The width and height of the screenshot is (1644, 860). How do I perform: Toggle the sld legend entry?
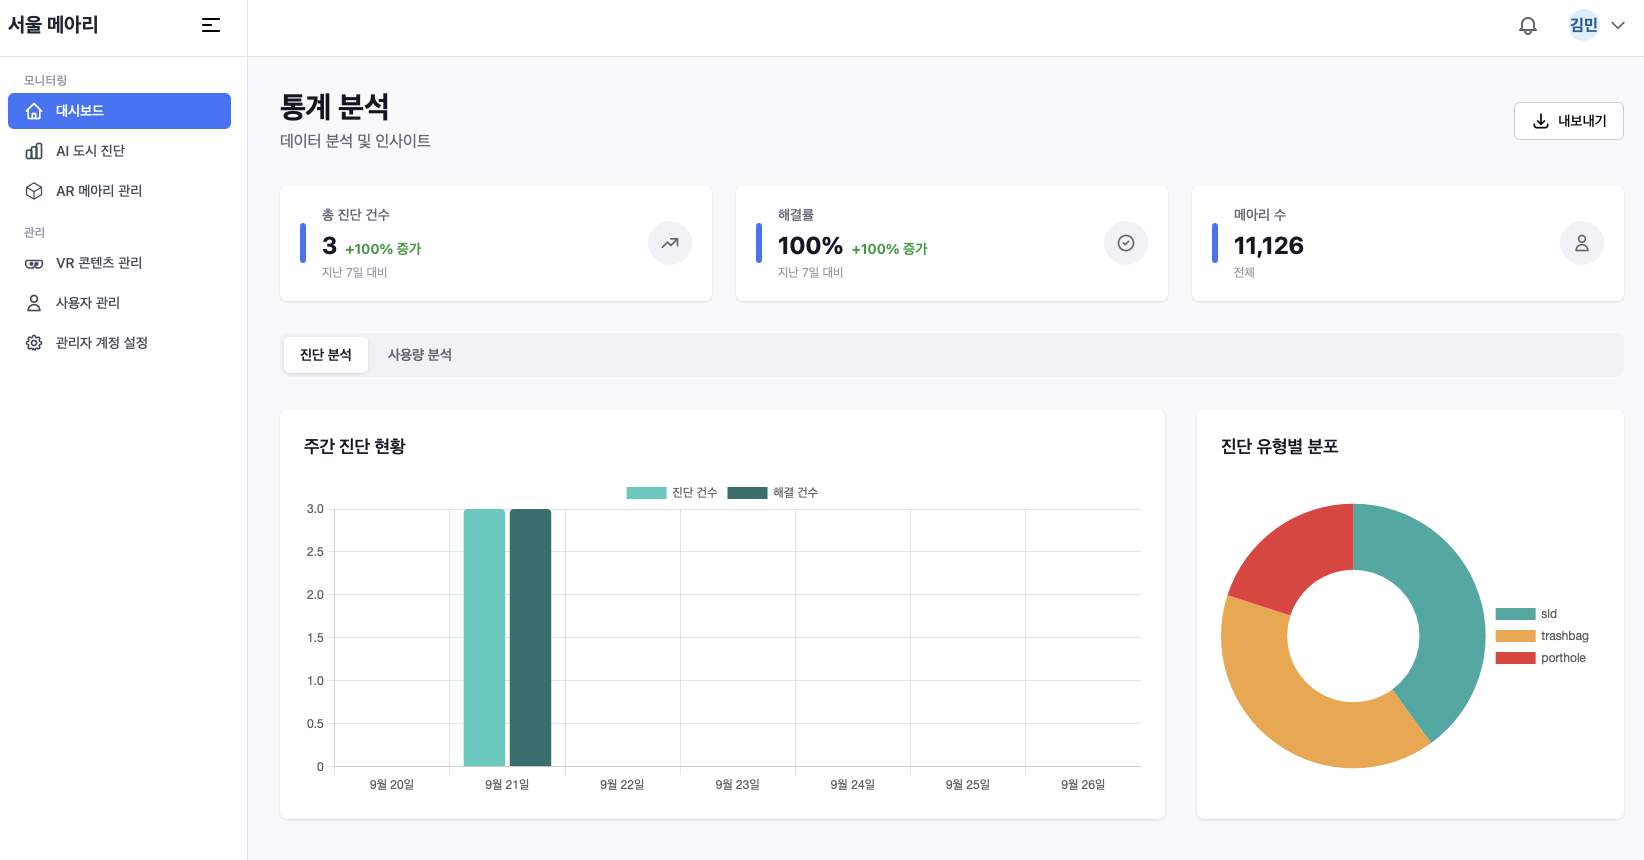point(1526,614)
